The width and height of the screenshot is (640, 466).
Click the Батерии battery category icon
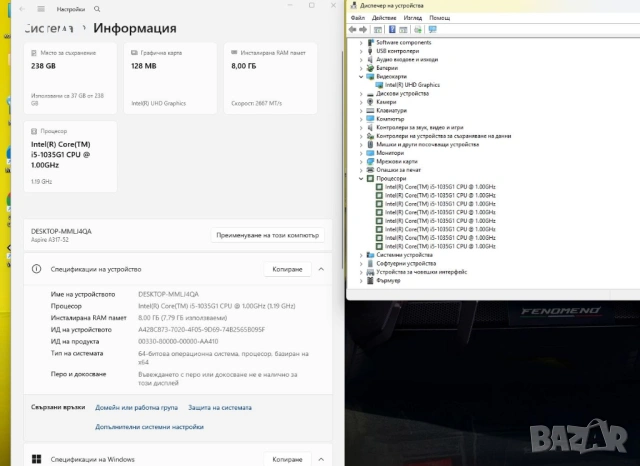point(370,68)
